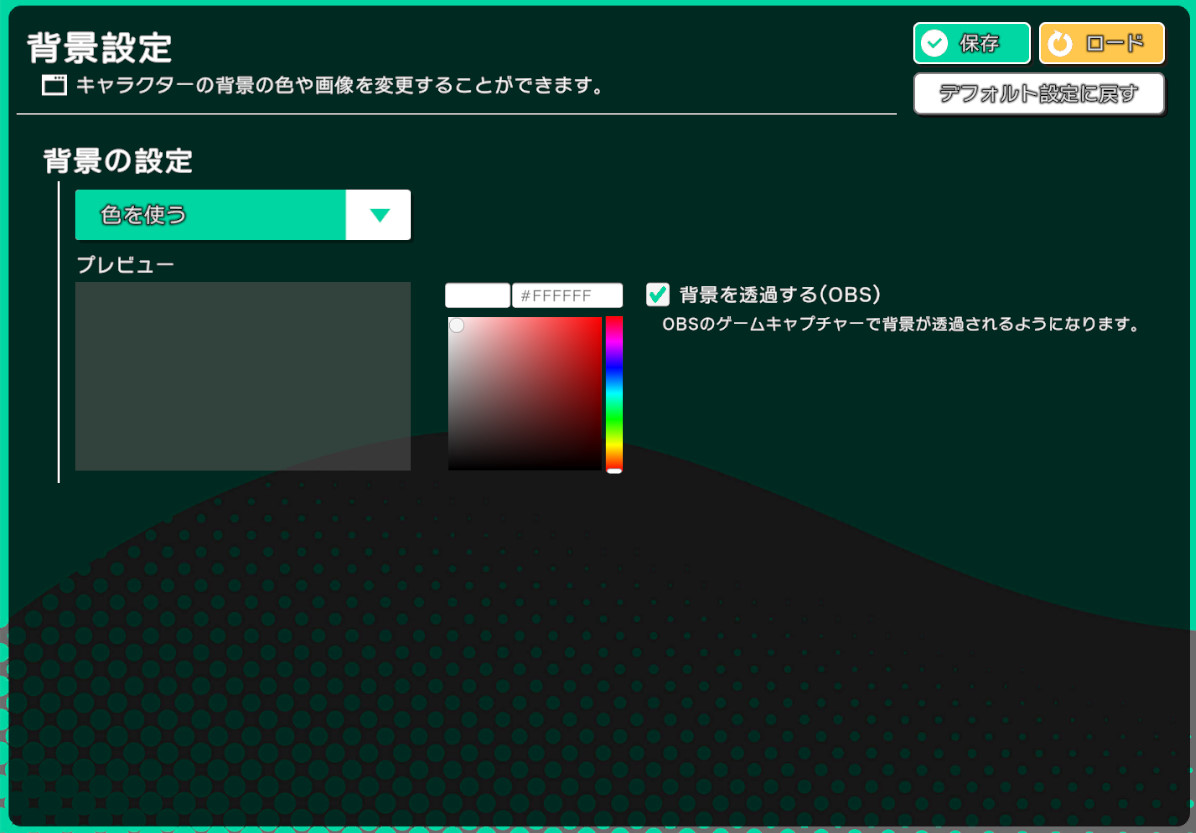The image size is (1196, 833).
Task: Select blue on the rainbow hue bar
Action: [x=614, y=367]
